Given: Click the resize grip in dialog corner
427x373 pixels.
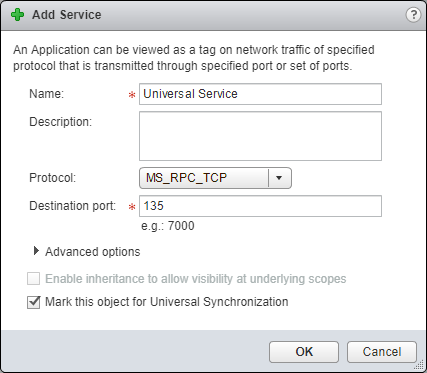Looking at the screenshot, I should 420,366.
